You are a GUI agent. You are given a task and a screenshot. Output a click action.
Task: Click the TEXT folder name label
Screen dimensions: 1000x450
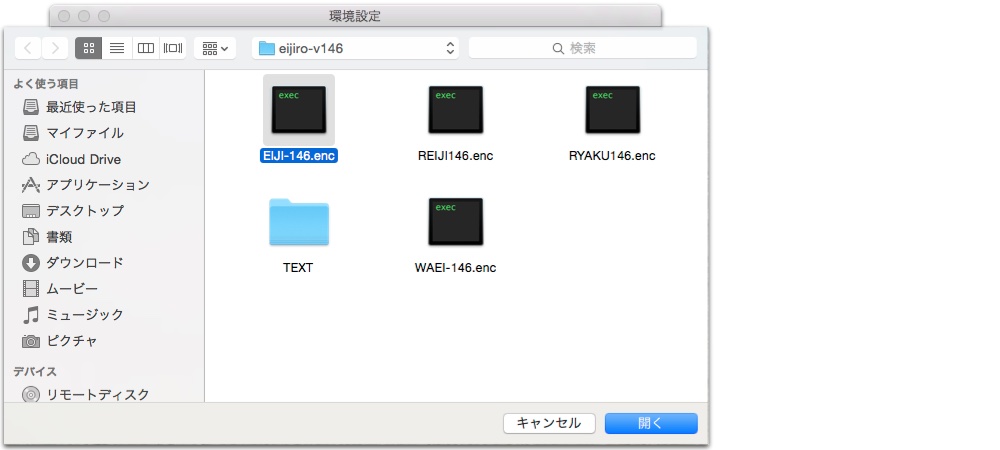pos(298,268)
